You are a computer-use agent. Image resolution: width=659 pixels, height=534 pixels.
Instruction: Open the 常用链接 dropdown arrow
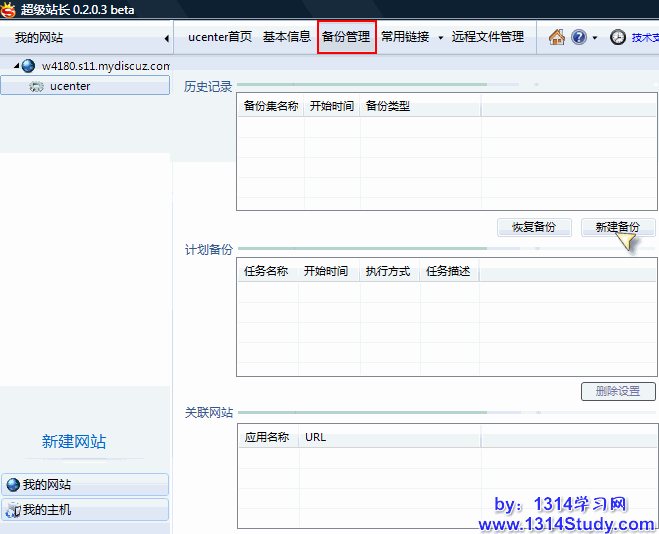coord(441,38)
